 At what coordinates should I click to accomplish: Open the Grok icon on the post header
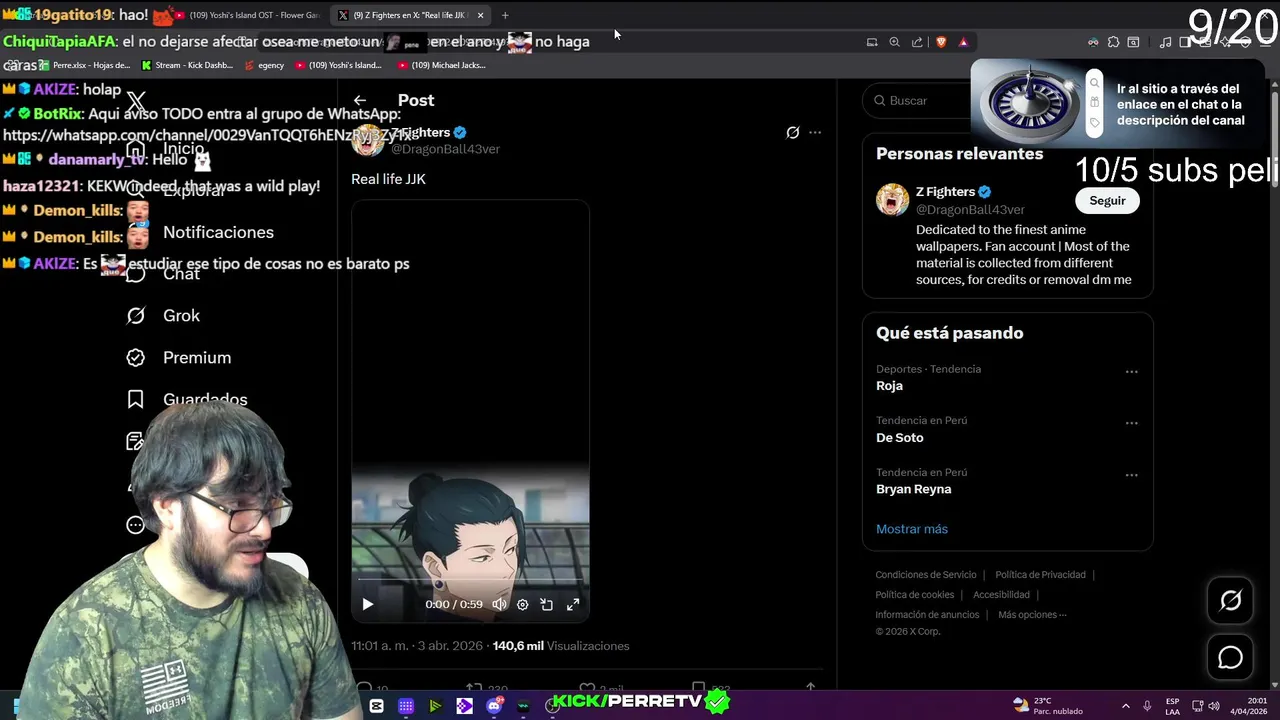point(793,132)
